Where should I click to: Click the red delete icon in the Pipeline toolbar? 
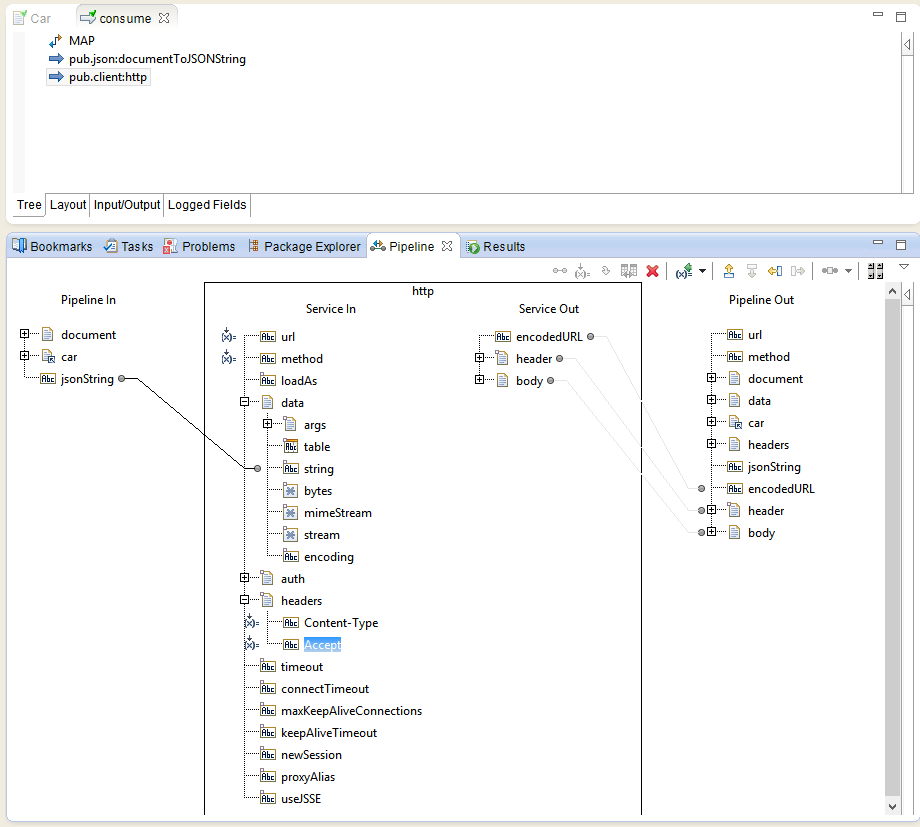point(652,271)
